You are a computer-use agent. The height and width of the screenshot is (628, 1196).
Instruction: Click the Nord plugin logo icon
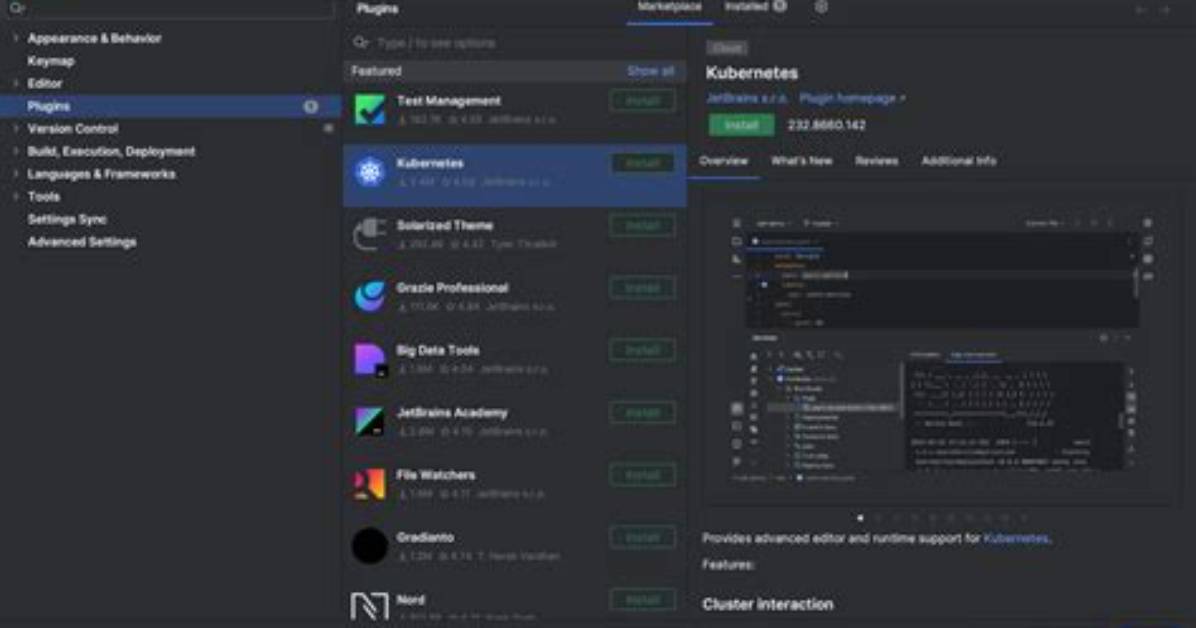370,607
